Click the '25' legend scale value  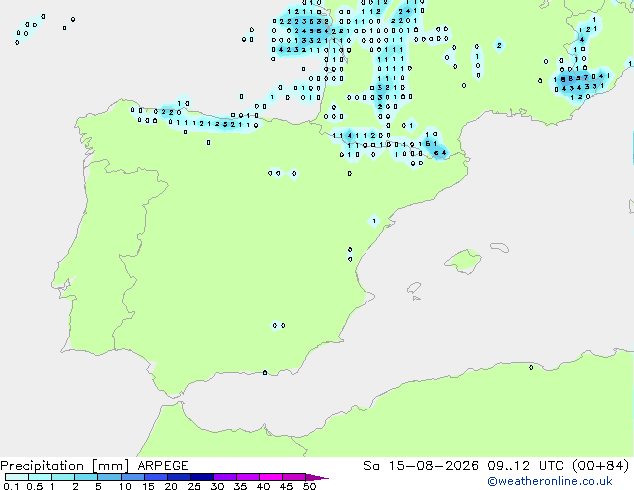(194, 486)
